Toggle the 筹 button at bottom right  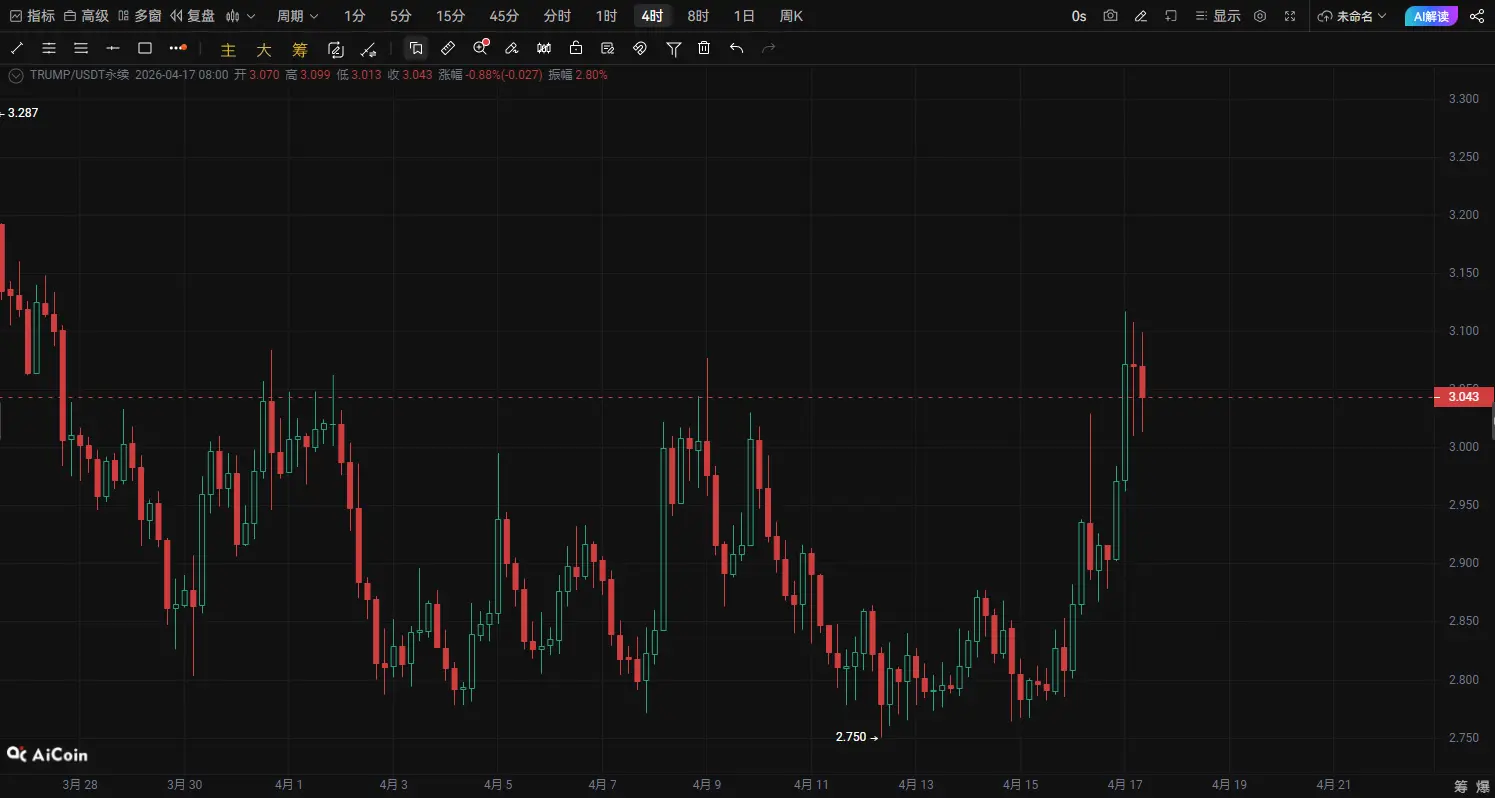click(1461, 785)
